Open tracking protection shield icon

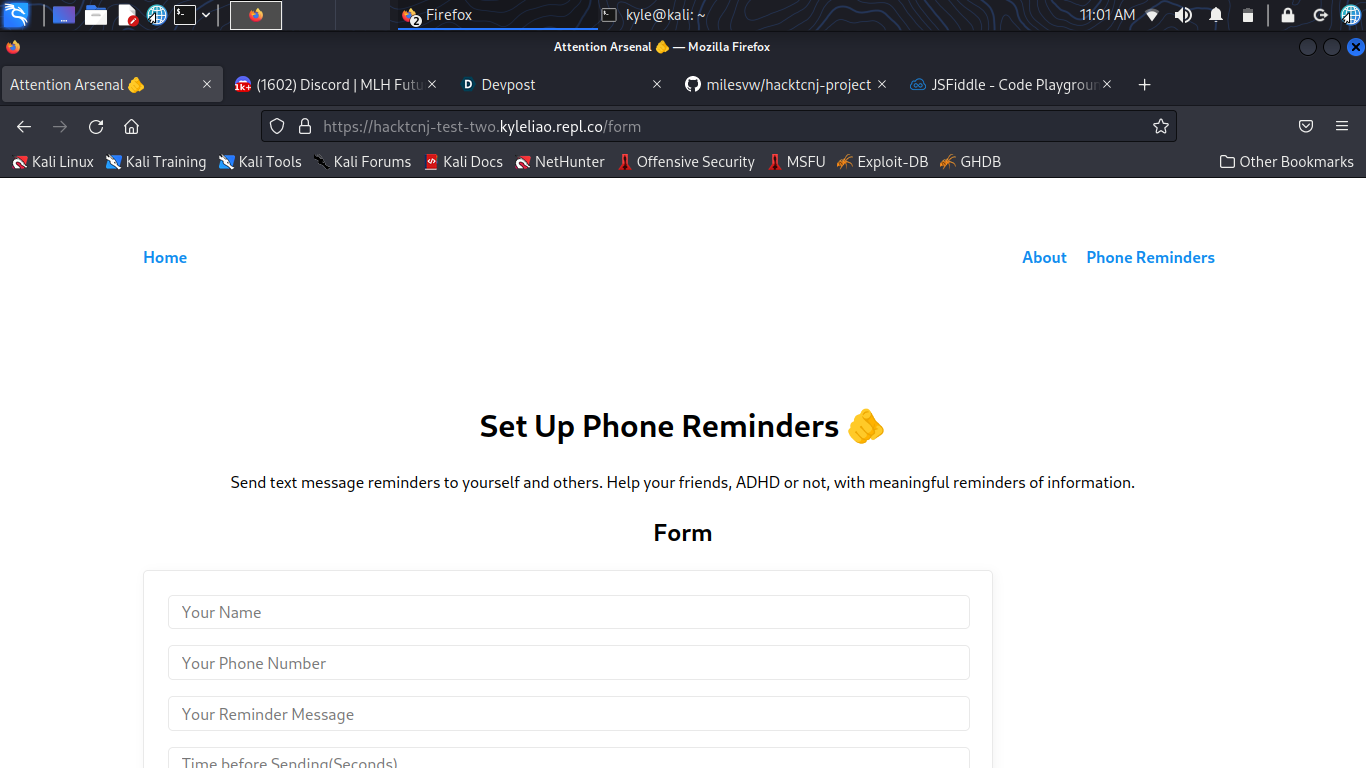tap(278, 127)
